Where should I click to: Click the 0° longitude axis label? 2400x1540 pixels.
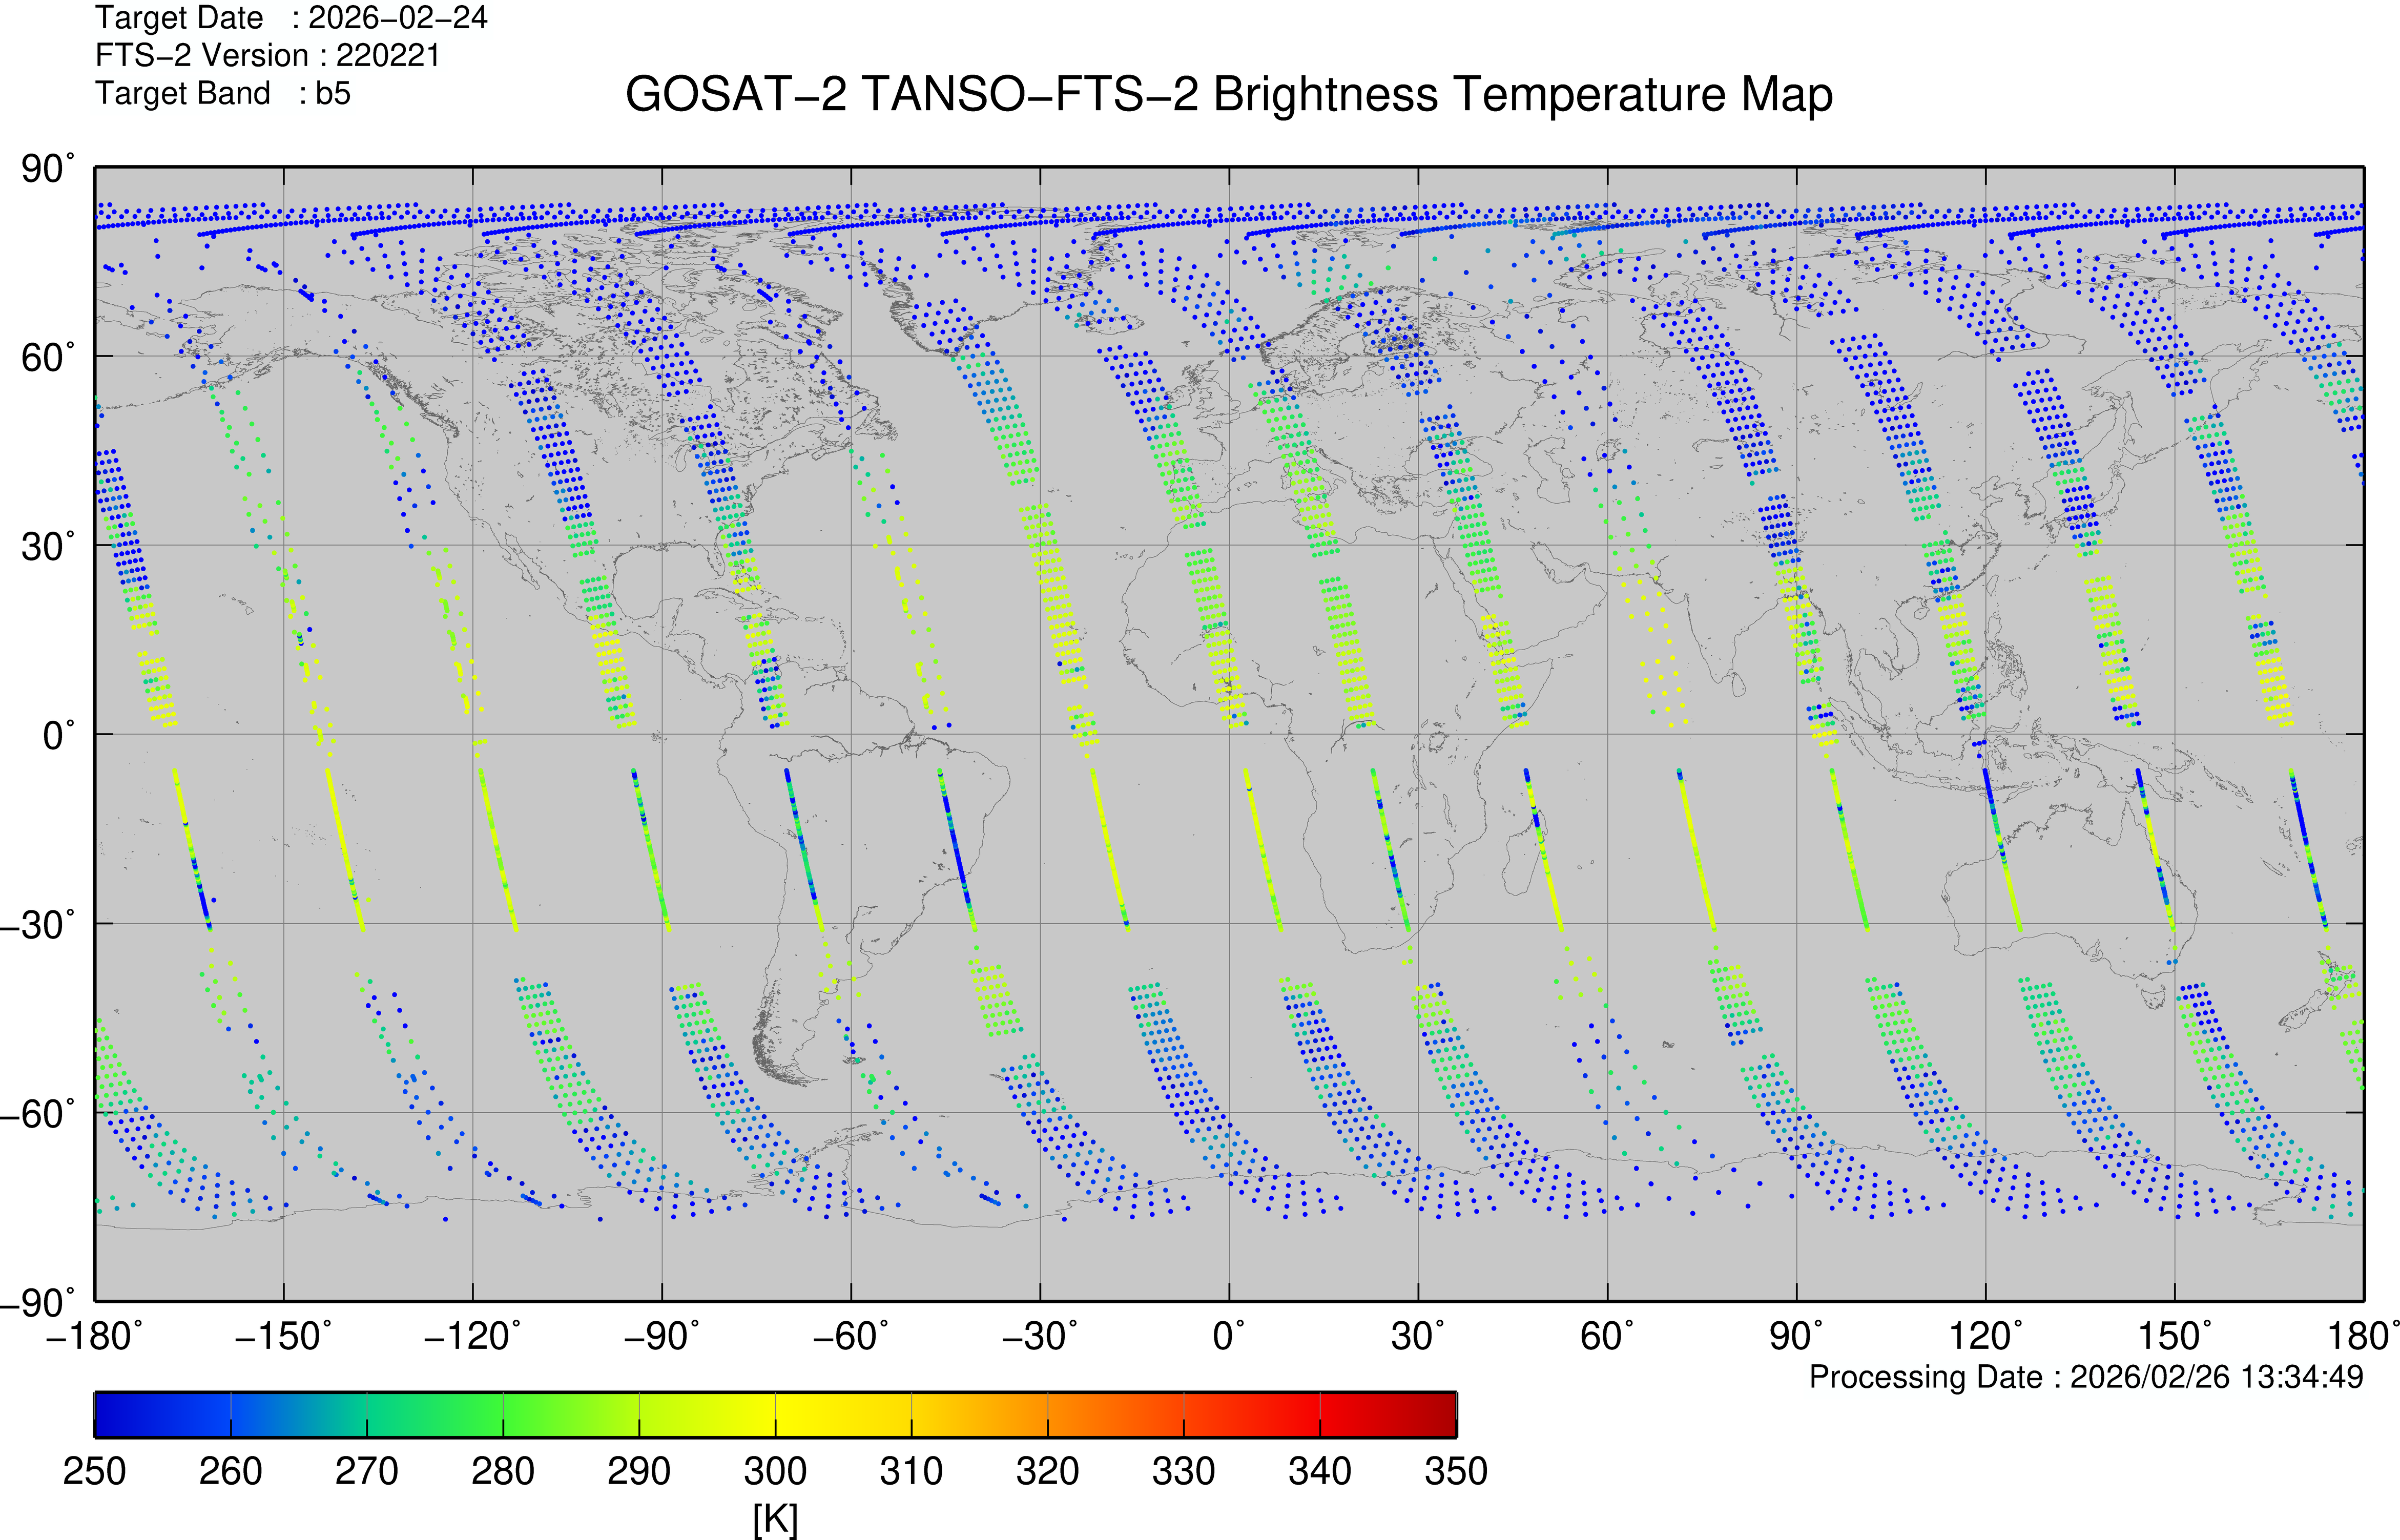(x=1228, y=1336)
